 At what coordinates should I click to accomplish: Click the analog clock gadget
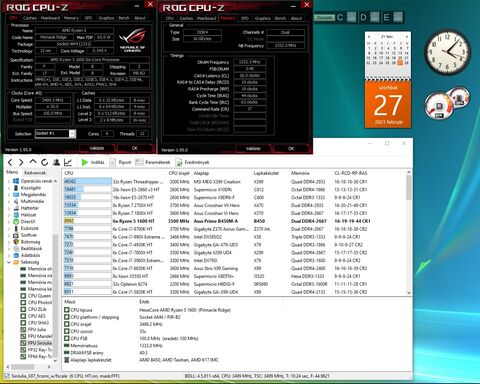(x=447, y=52)
